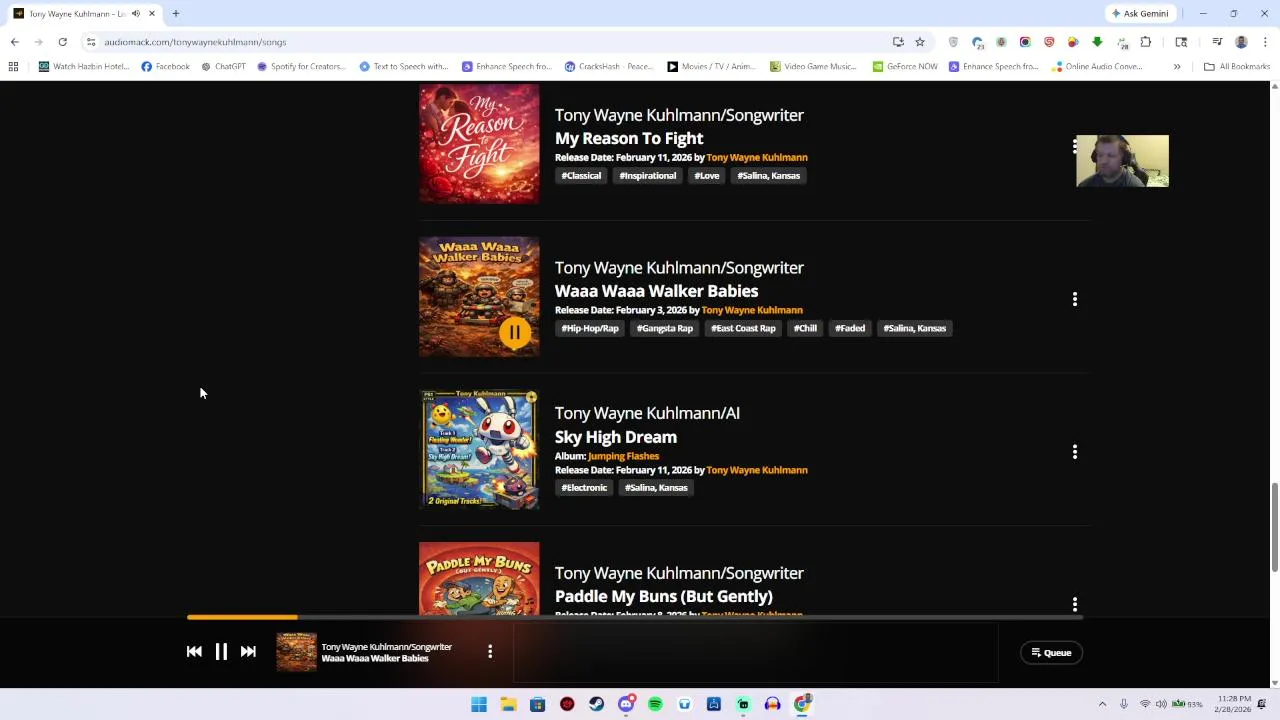Open Paddle My Buns cover art

pos(479,579)
